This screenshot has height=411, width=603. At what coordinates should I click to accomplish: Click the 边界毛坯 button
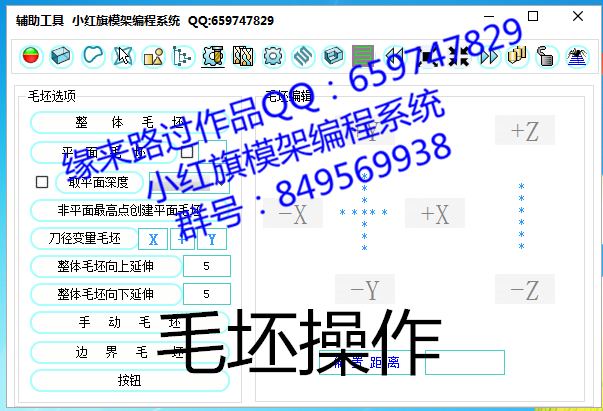click(130, 352)
